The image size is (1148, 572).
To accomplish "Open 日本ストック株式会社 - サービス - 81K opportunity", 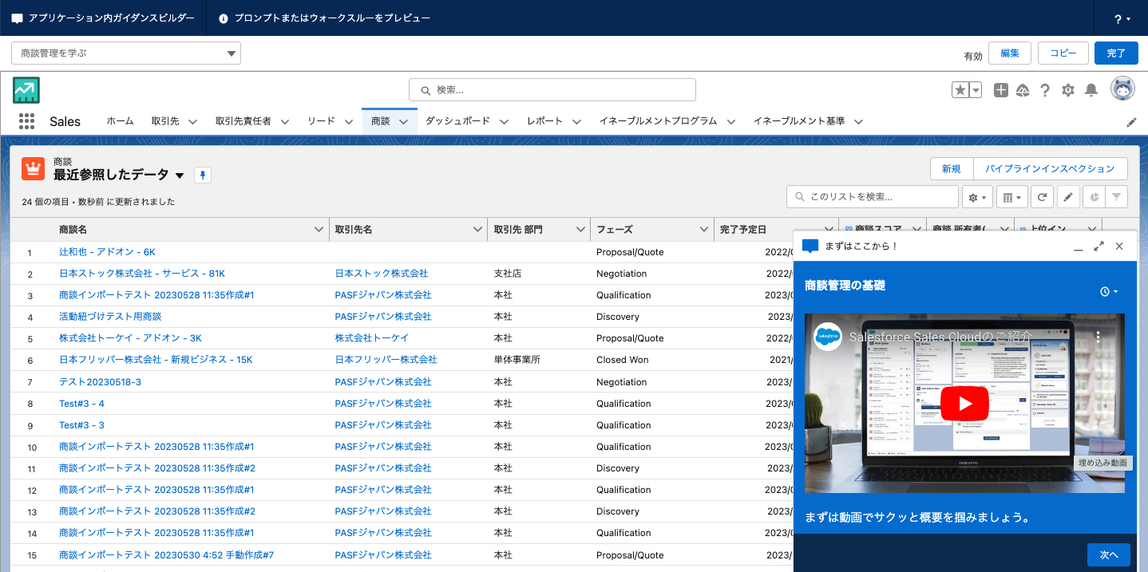I will click(x=142, y=273).
